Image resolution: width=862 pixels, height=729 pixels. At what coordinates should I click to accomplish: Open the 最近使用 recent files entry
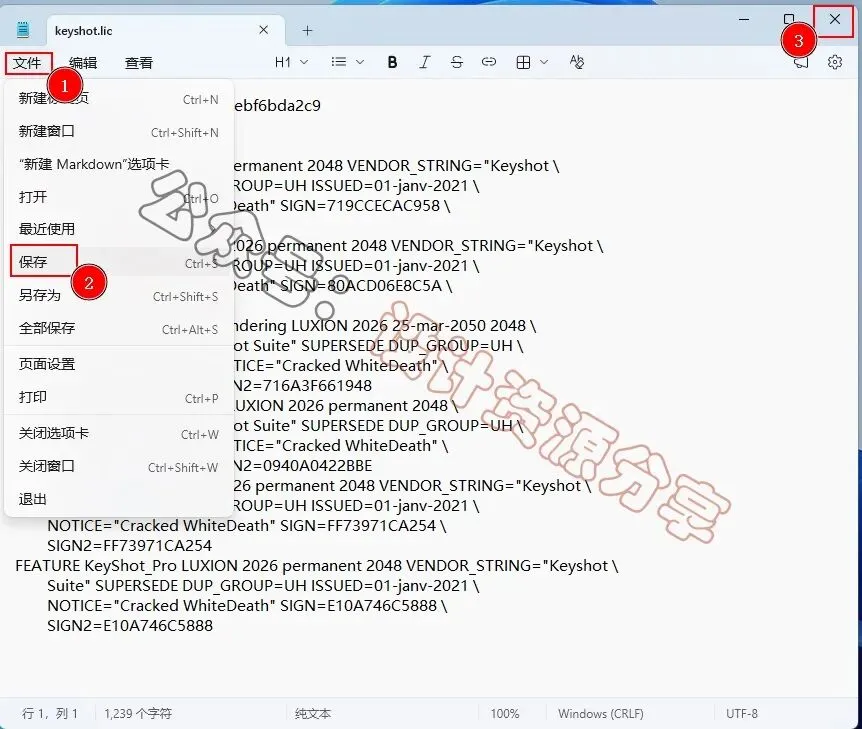[119, 229]
